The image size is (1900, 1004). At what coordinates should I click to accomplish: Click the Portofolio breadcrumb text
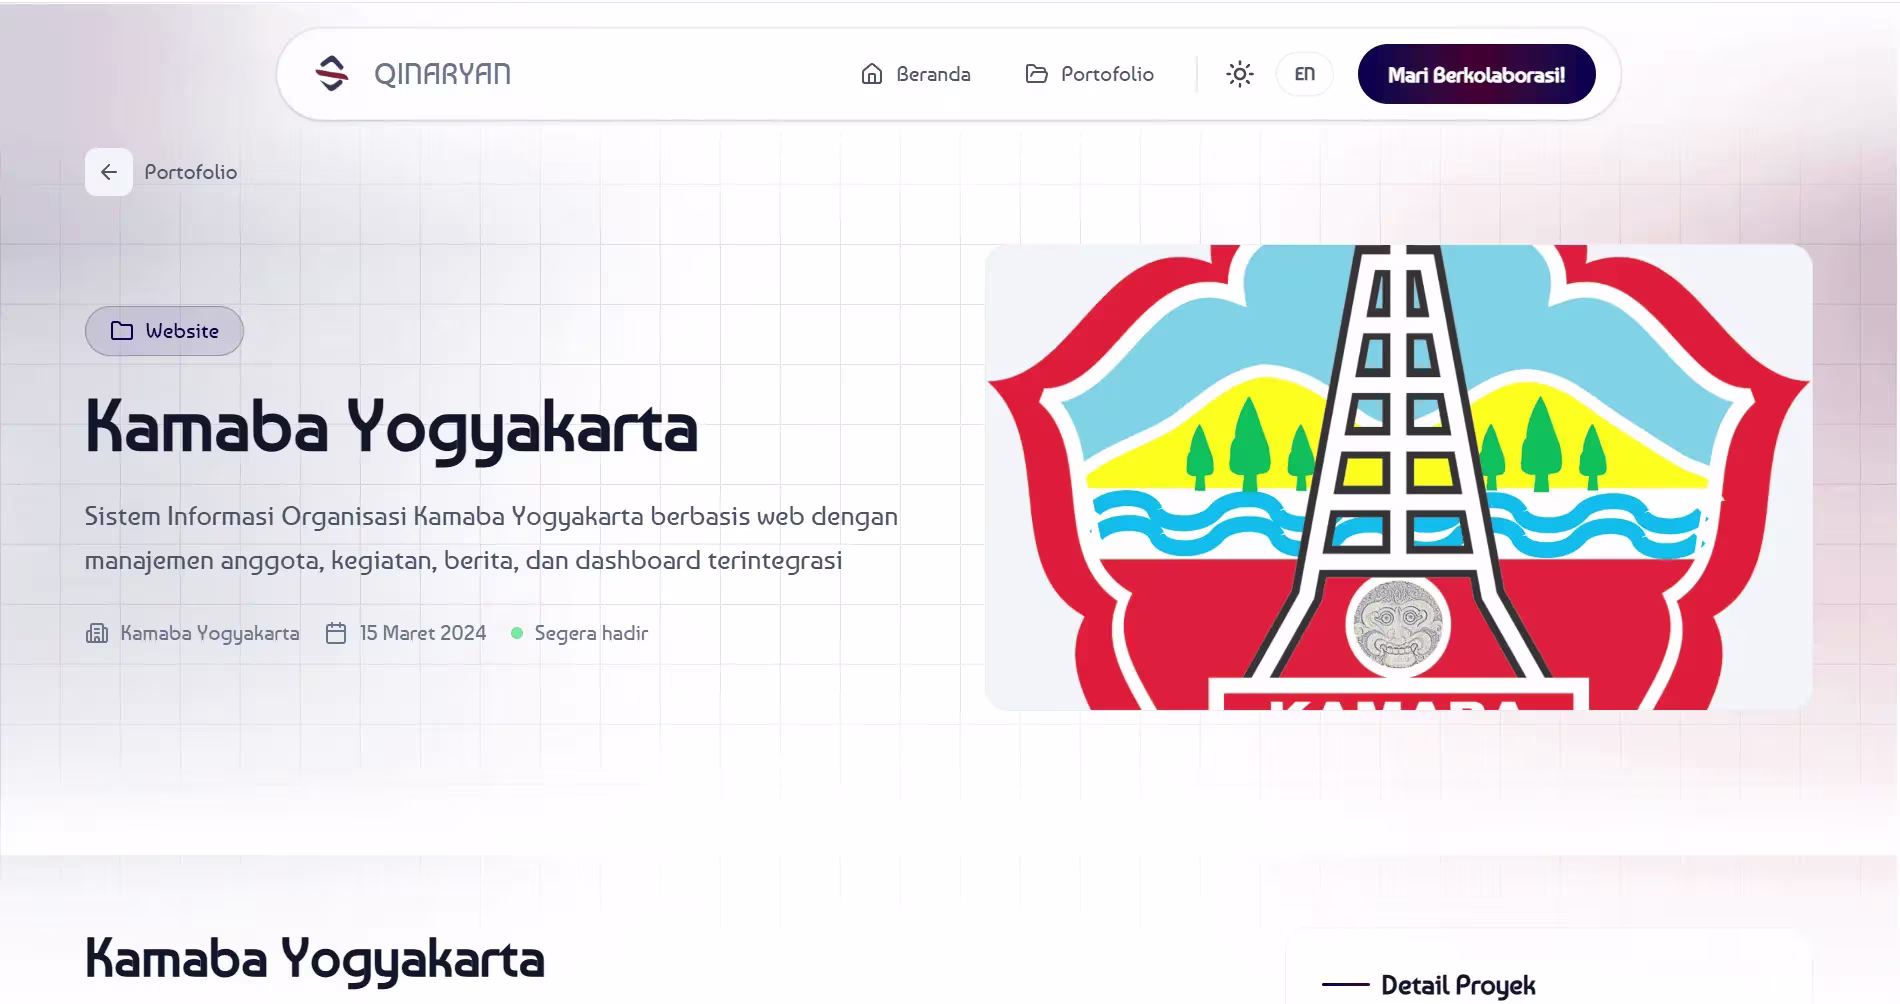[191, 172]
